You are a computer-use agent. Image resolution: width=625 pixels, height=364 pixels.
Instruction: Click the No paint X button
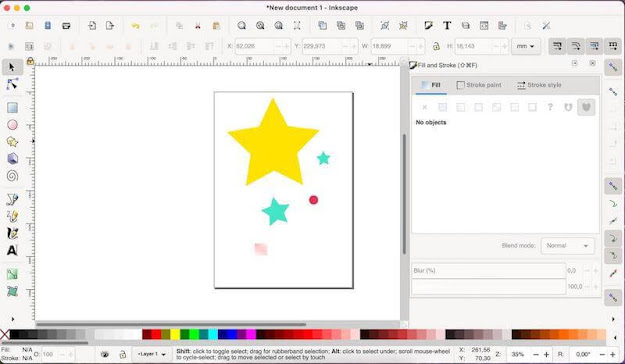tap(425, 107)
